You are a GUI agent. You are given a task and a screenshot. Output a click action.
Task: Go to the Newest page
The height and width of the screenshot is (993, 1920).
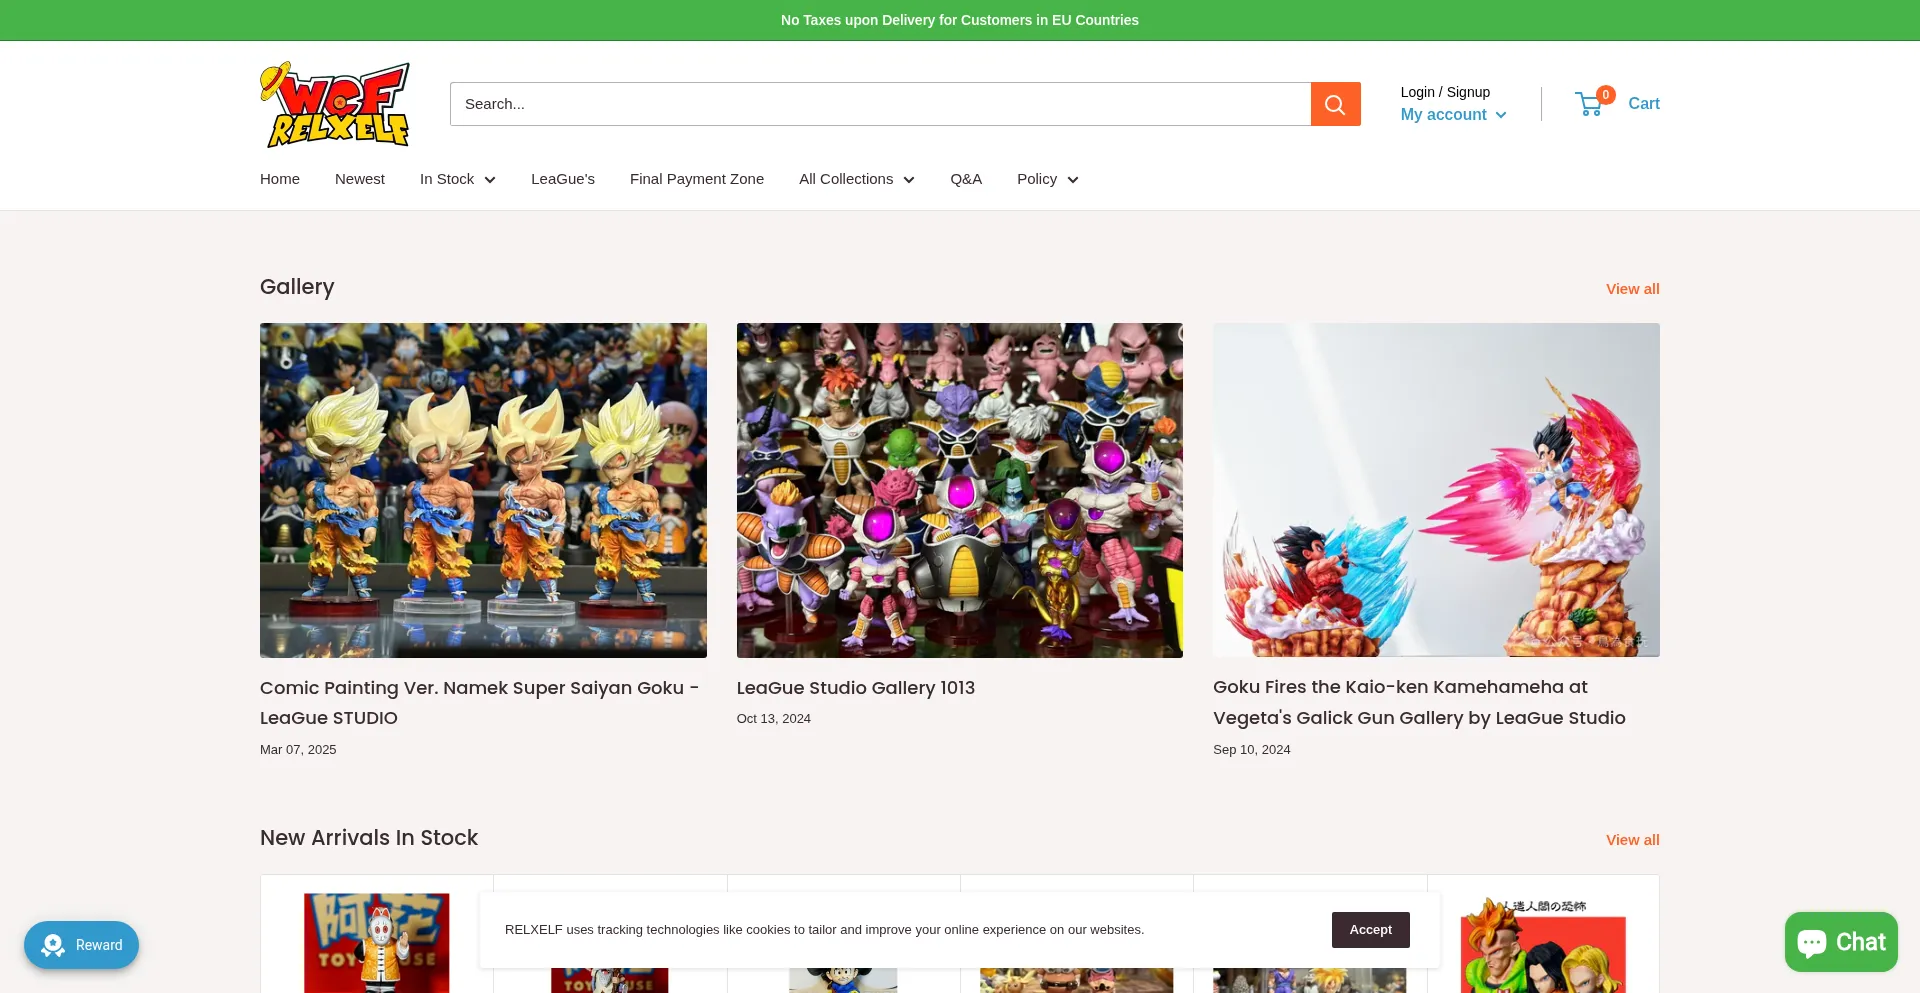(360, 179)
